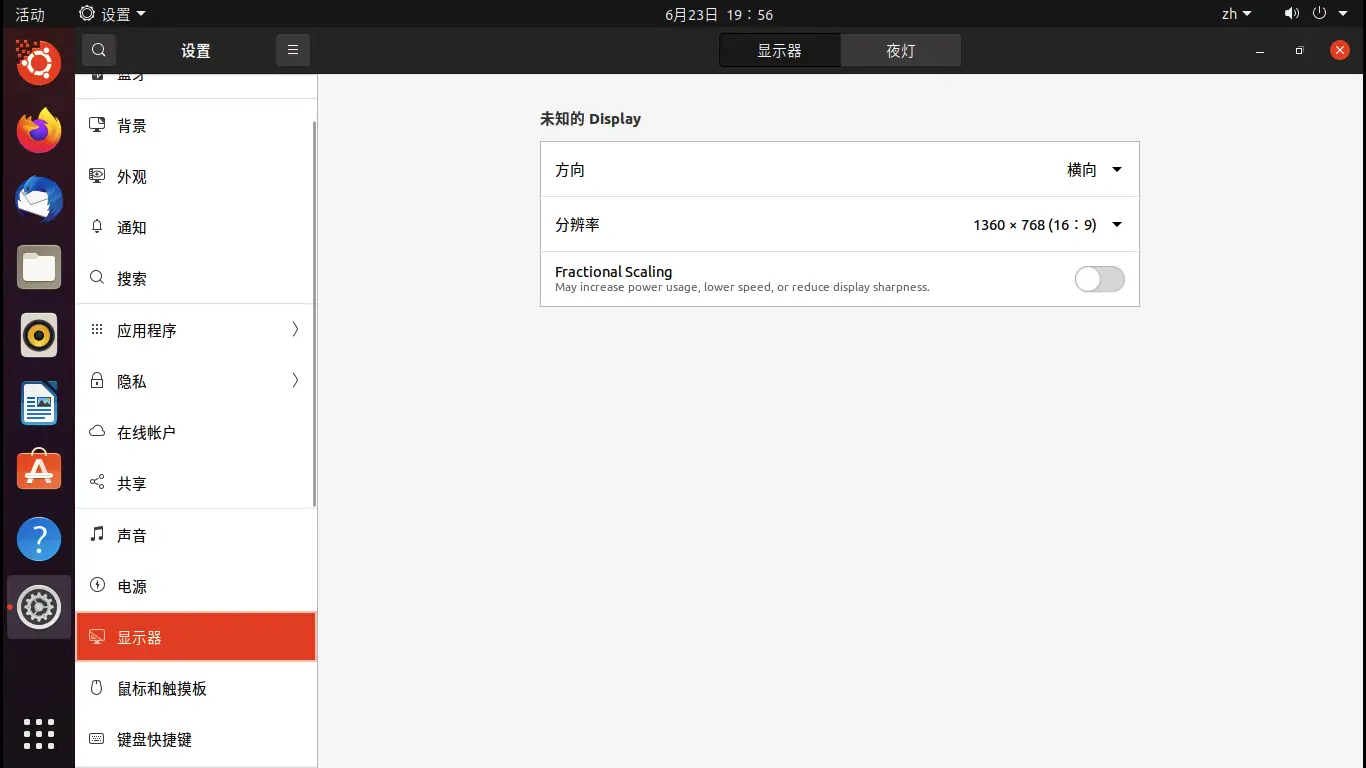The width and height of the screenshot is (1366, 768).
Task: Disable Fractional Scaling switch
Action: [1099, 279]
